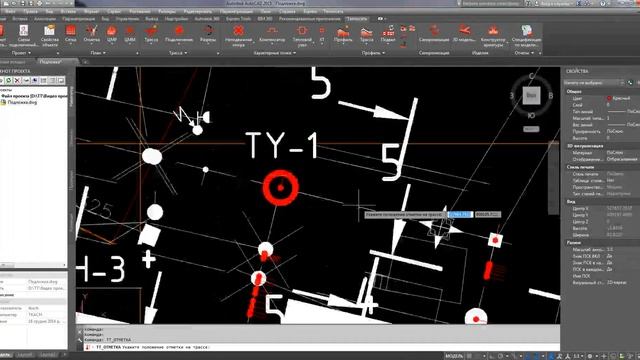Expand the План panel dropdown
The height and width of the screenshot is (360, 640).
tap(98, 53)
